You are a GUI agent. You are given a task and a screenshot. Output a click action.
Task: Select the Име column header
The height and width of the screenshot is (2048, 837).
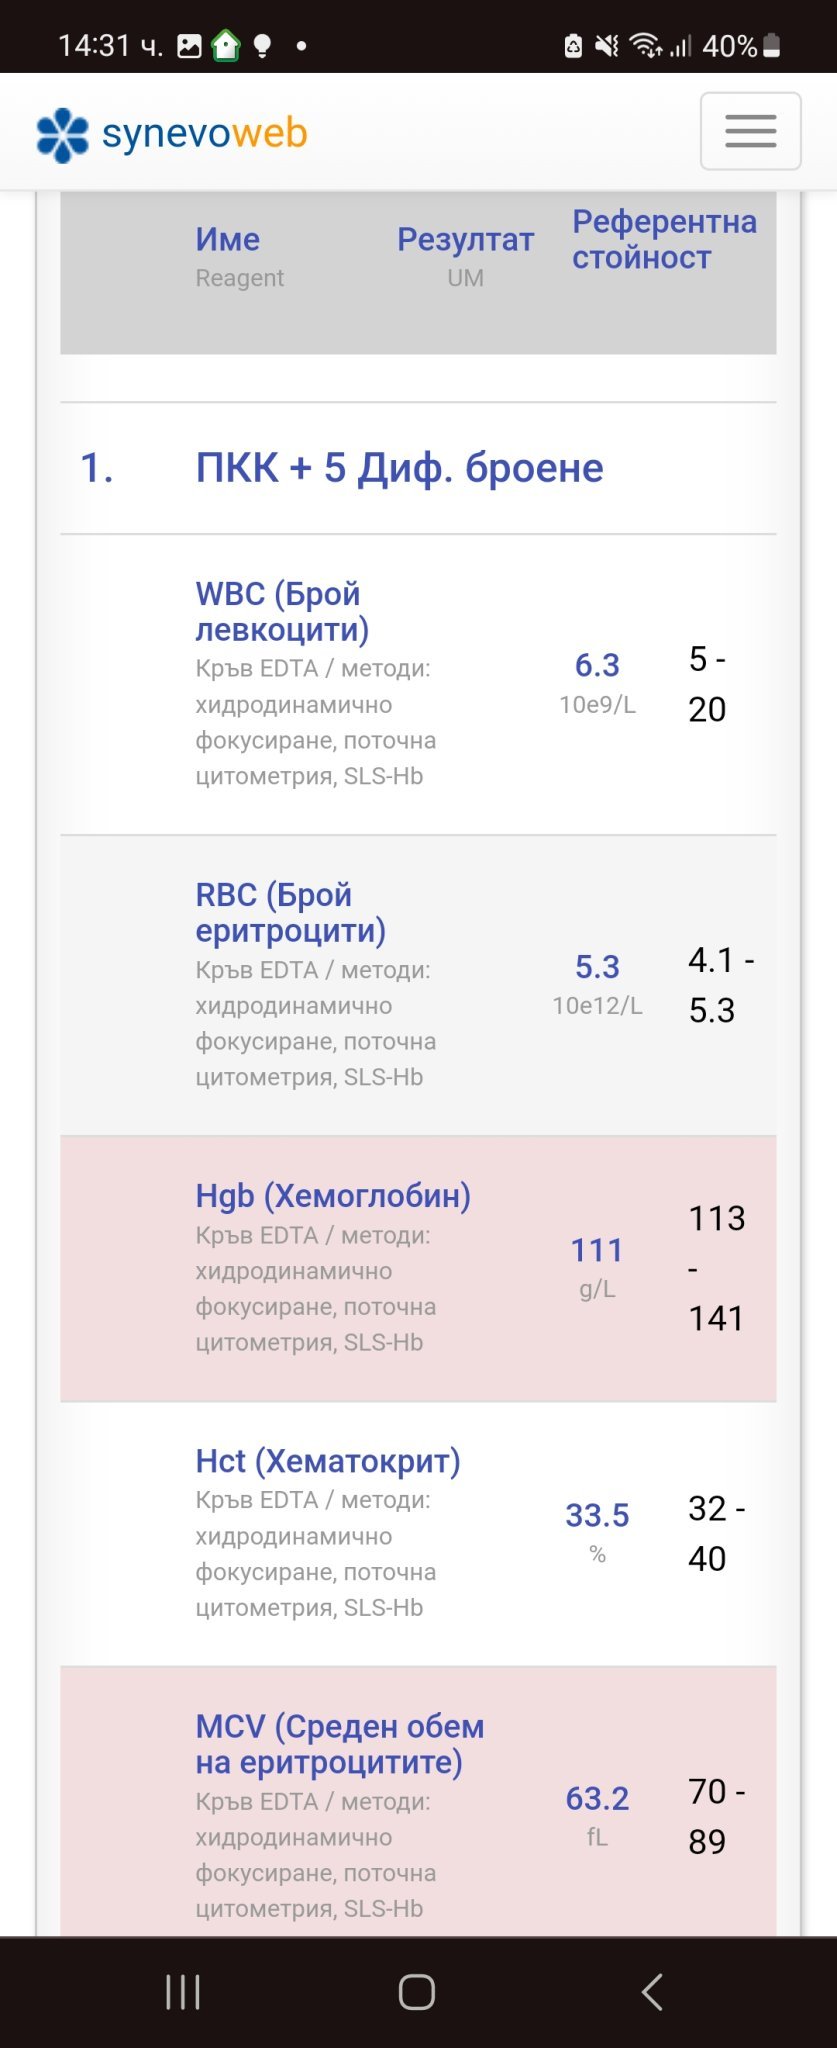[228, 240]
